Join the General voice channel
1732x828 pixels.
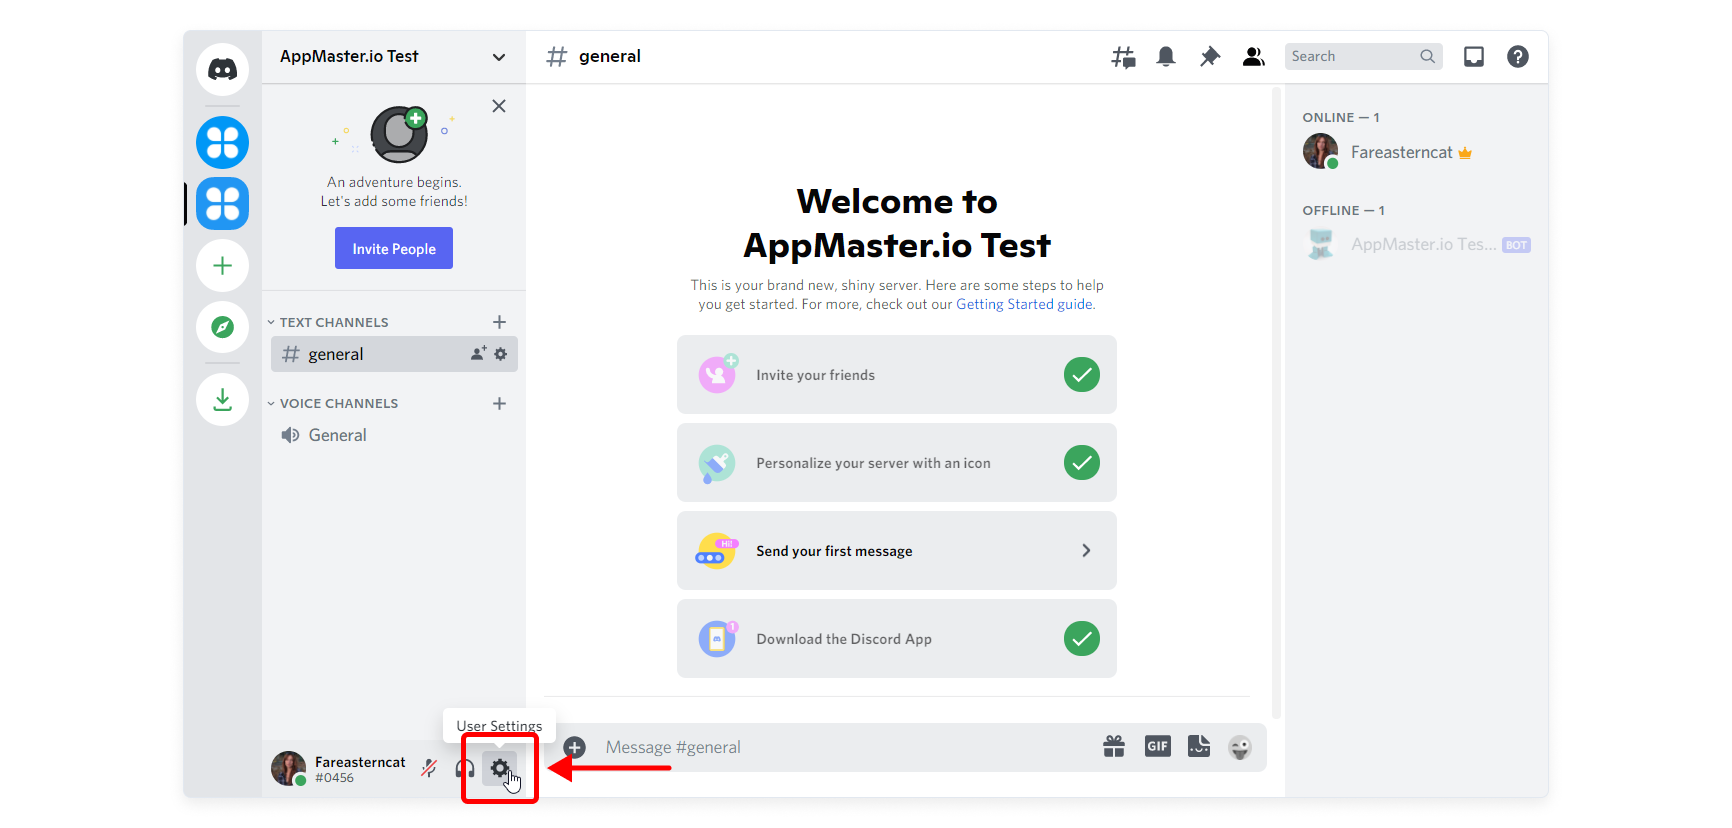pyautogui.click(x=394, y=435)
